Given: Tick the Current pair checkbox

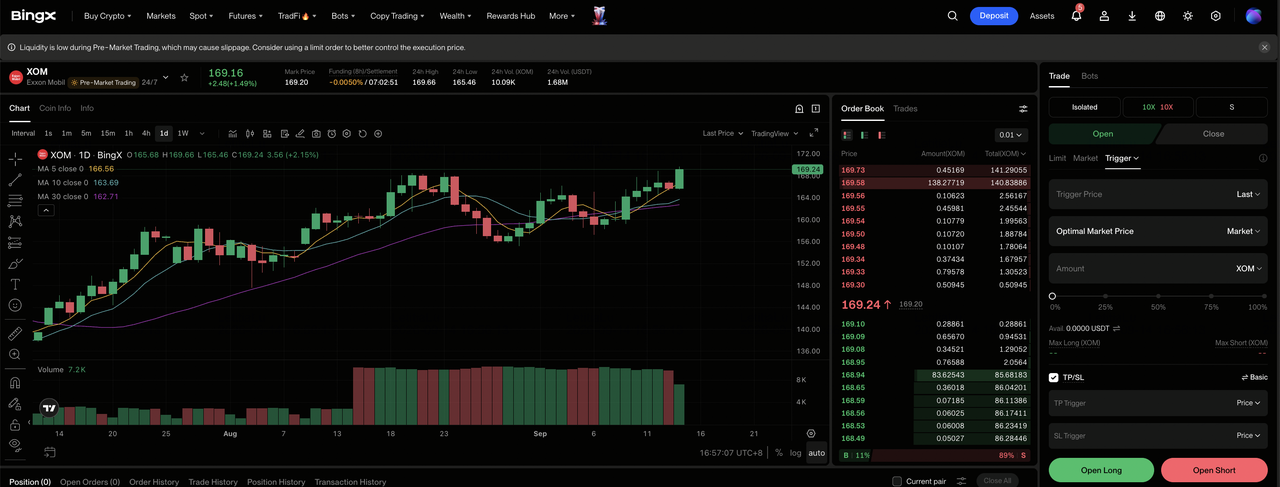Looking at the screenshot, I should pyautogui.click(x=897, y=481).
